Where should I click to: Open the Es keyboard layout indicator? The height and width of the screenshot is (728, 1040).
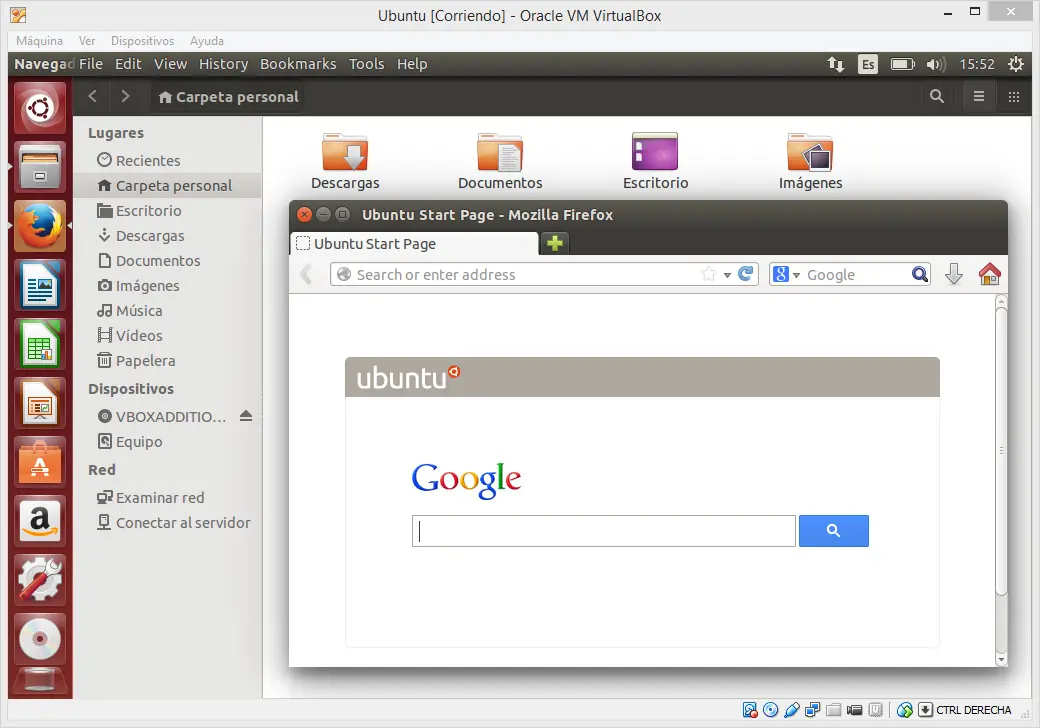point(868,64)
